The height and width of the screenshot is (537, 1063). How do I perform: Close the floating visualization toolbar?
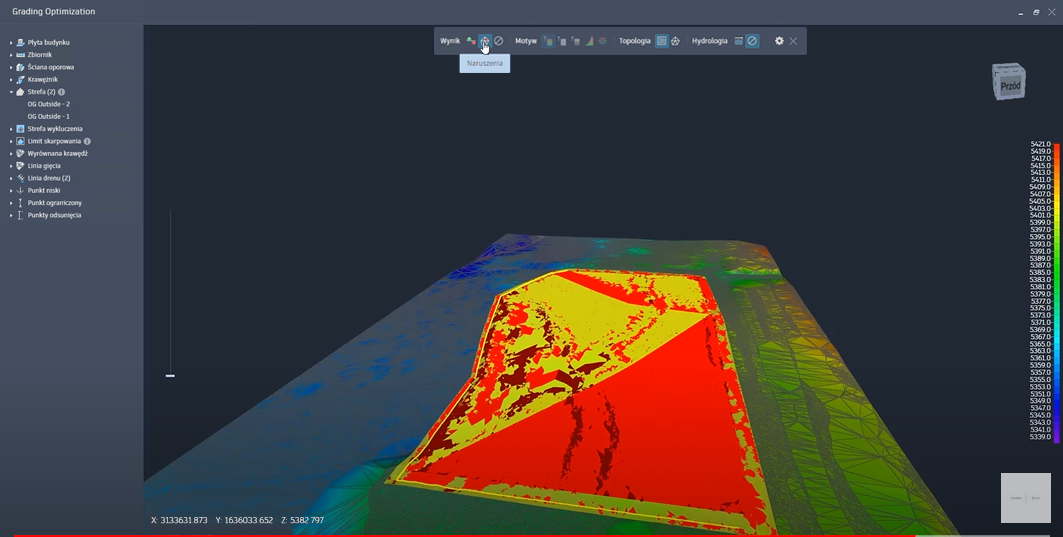pos(793,41)
